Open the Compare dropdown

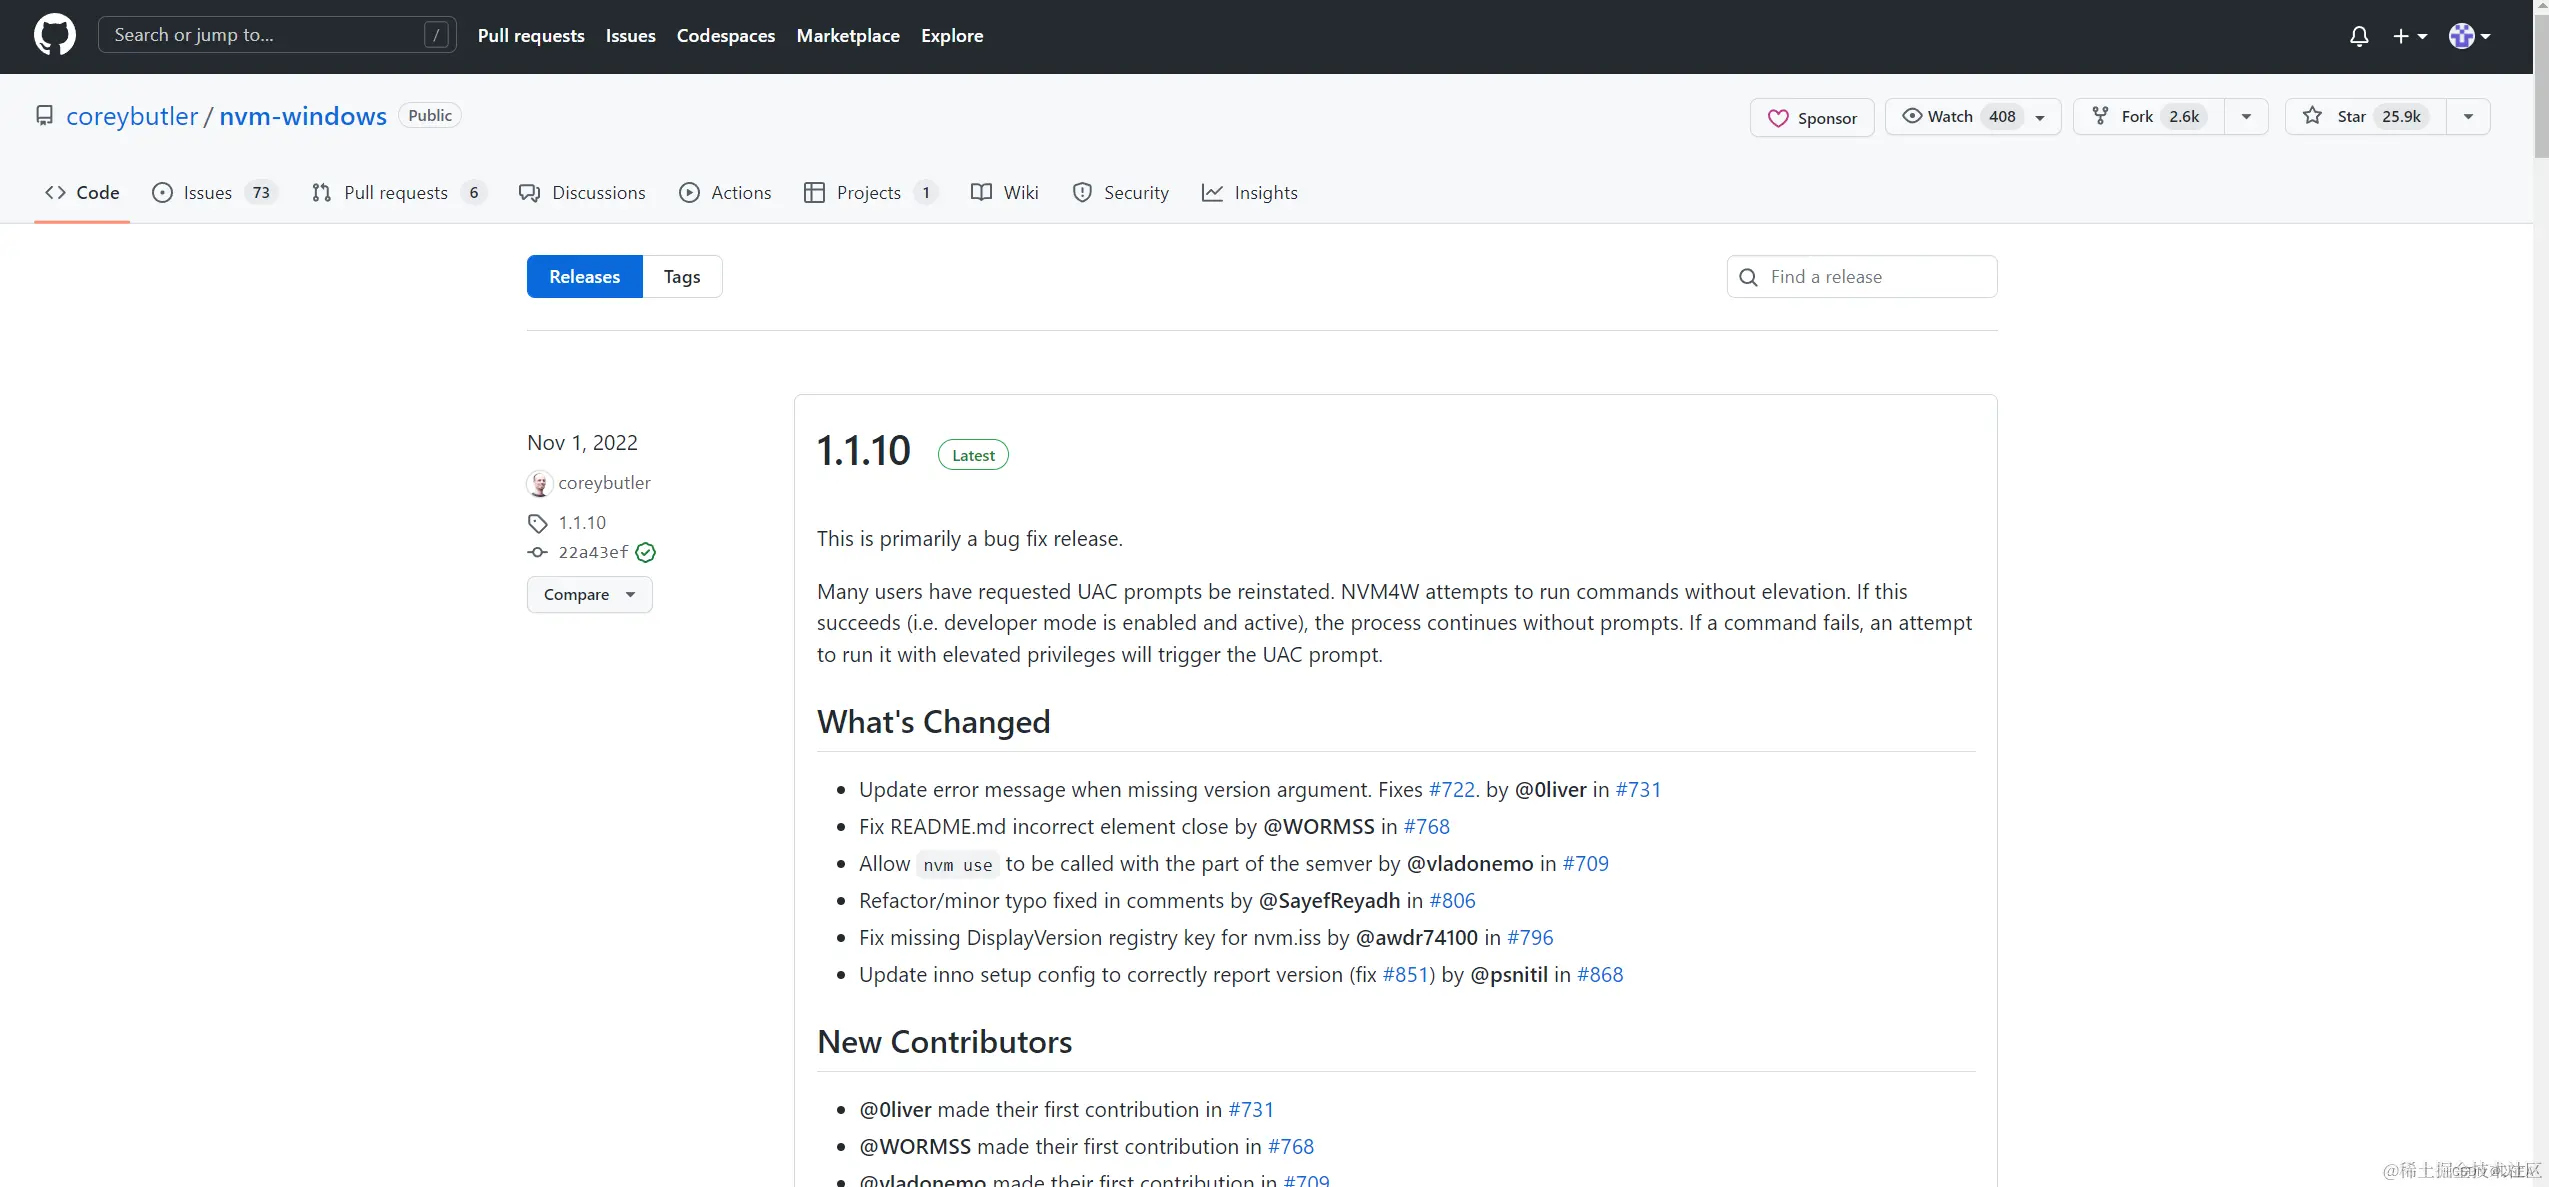point(589,594)
